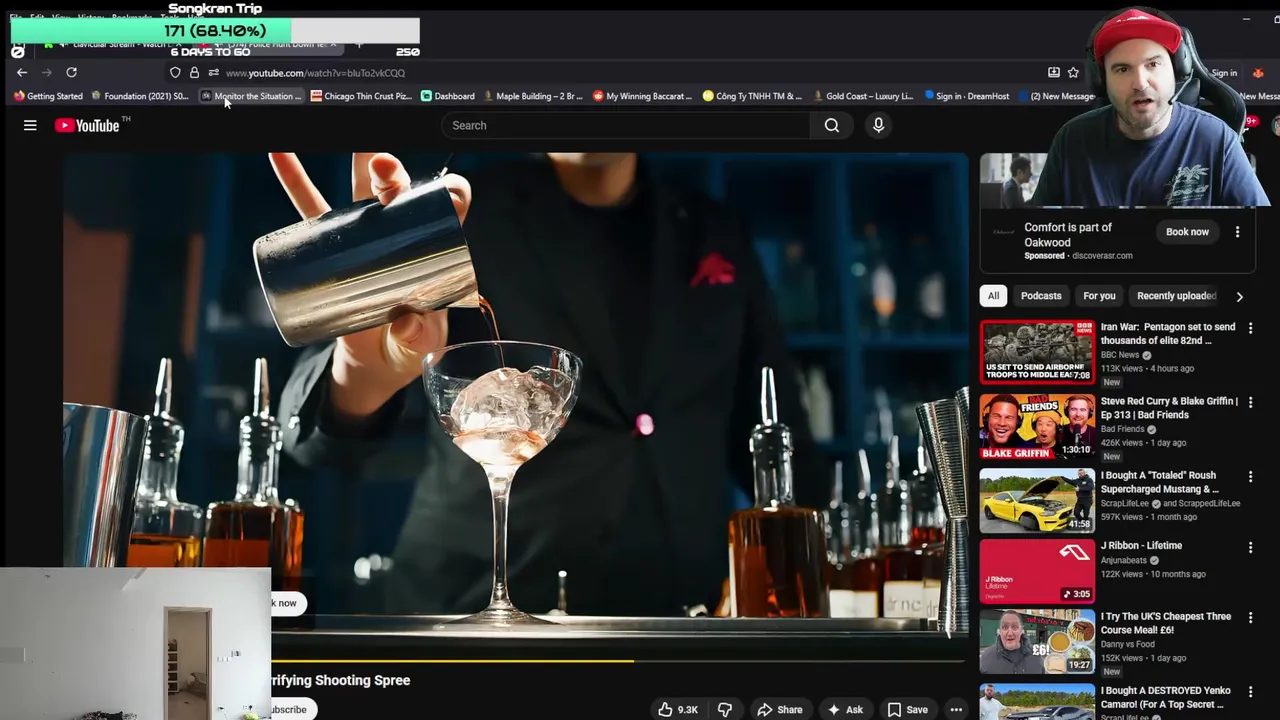Click the address bar URL
Viewport: 1280px width, 720px height.
pos(315,73)
